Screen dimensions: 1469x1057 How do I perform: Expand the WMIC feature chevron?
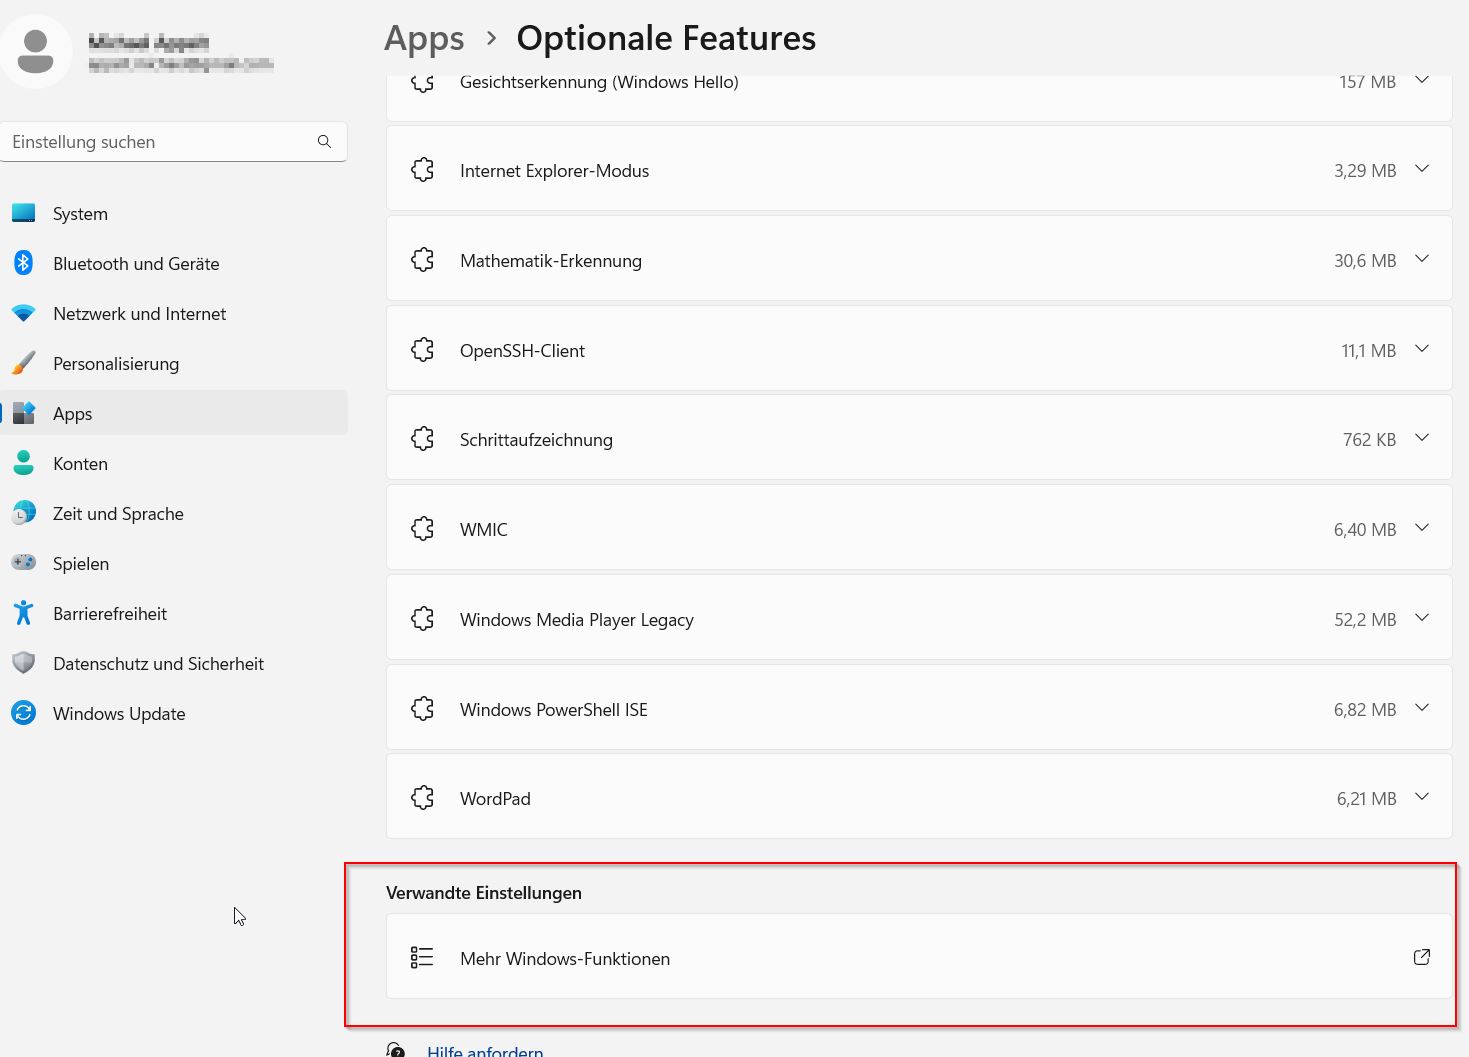click(x=1421, y=528)
